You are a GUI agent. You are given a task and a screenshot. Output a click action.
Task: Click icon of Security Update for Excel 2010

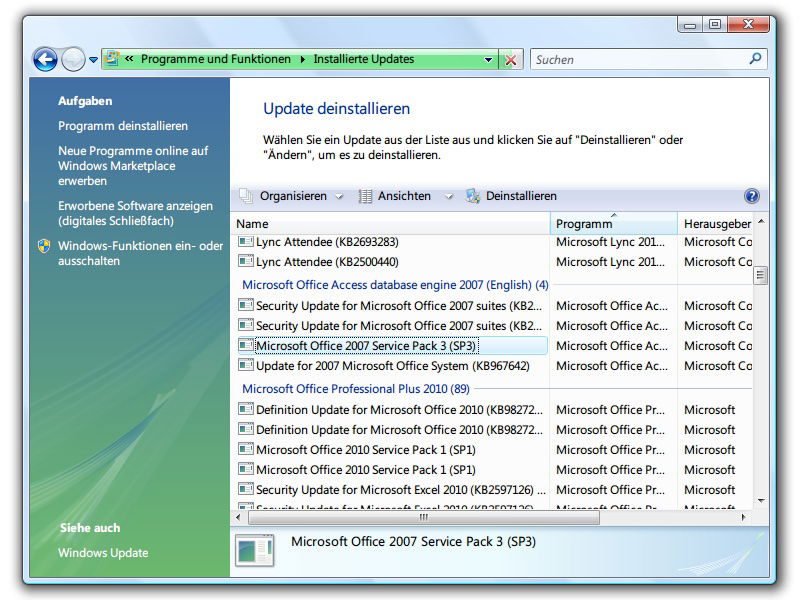coord(246,489)
